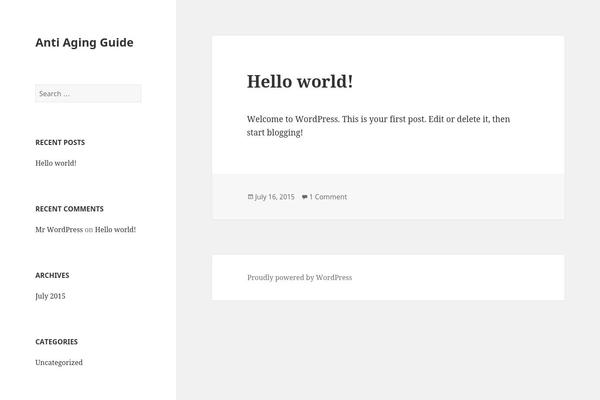Open Hello world! under Recent Posts
Image resolution: width=600 pixels, height=400 pixels.
56,163
